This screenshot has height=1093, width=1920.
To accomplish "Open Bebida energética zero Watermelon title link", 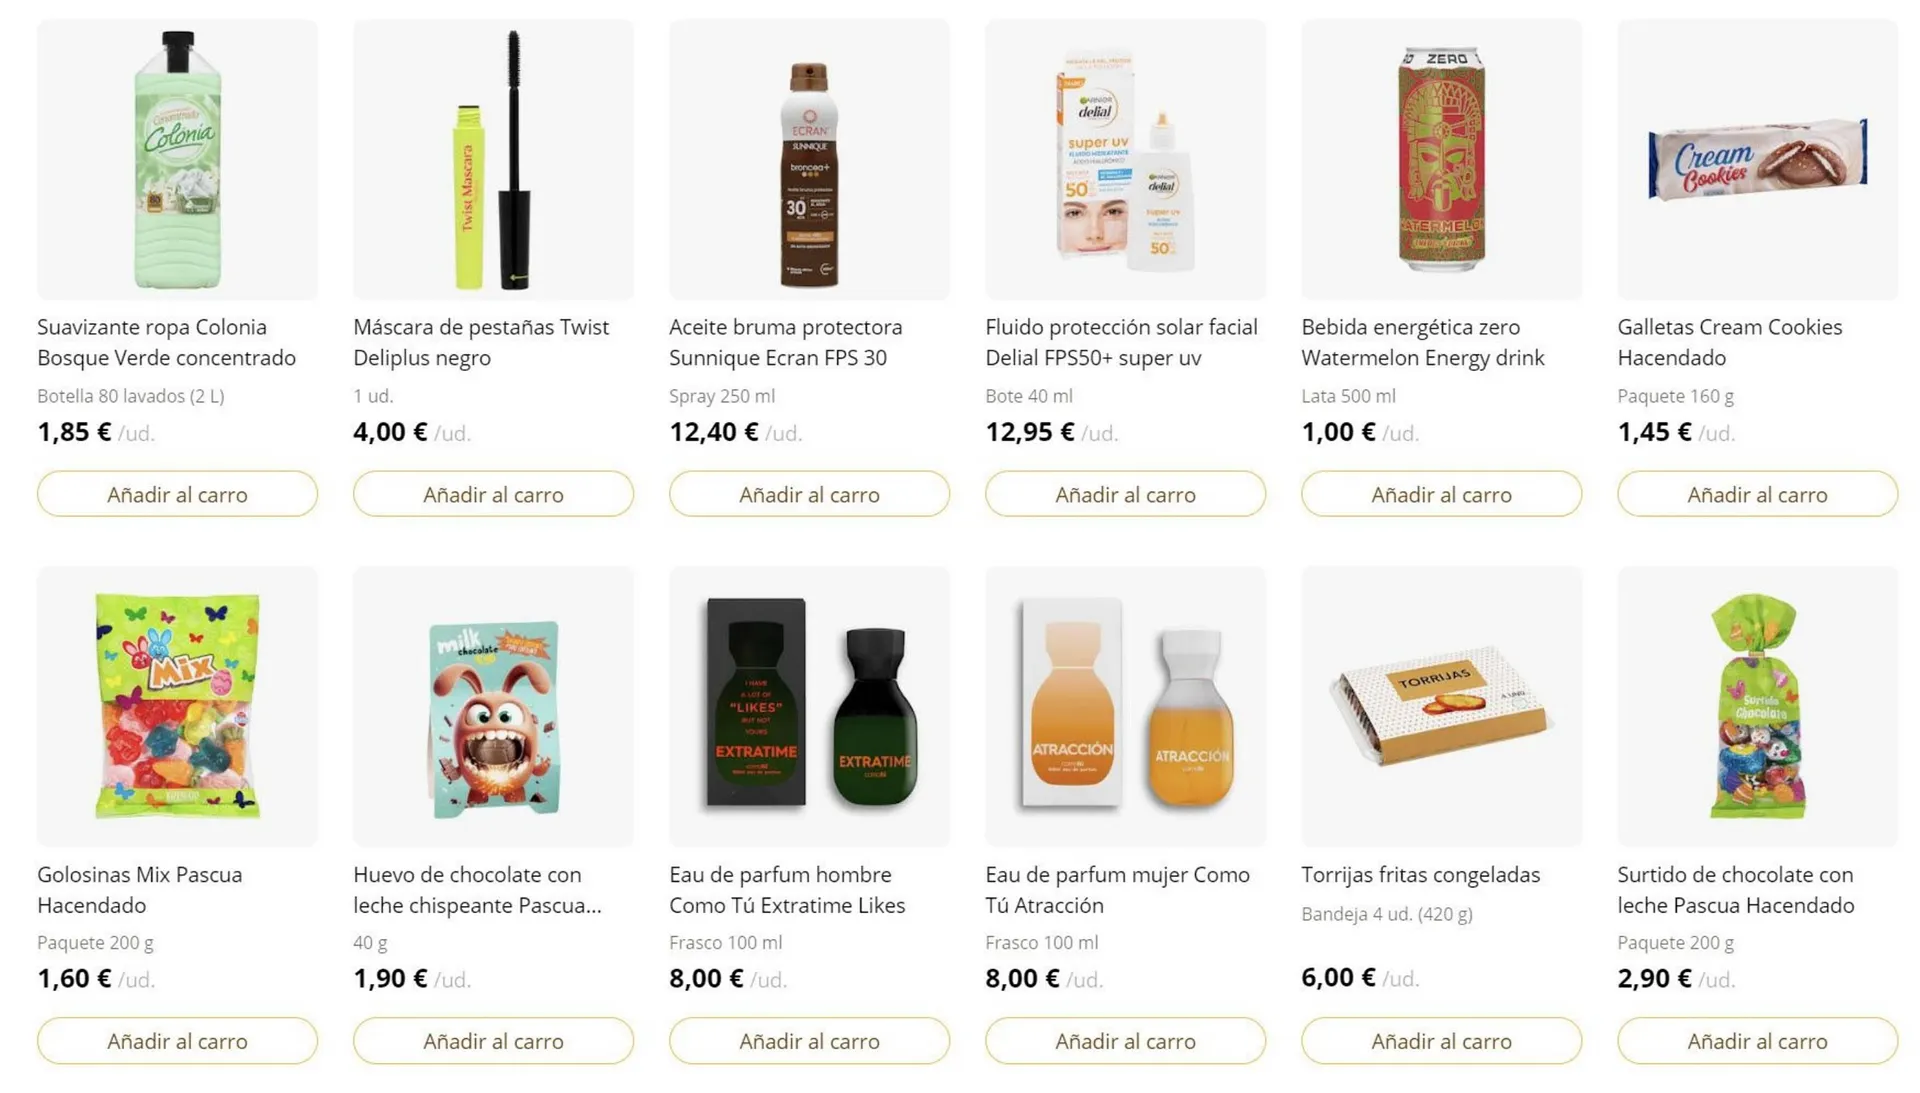I will tap(1422, 342).
